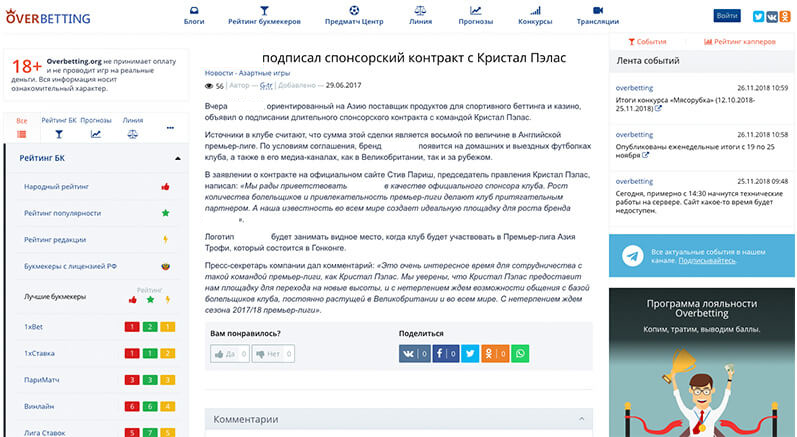
Task: Open Рейтинг редакции link
Action: 55,239
